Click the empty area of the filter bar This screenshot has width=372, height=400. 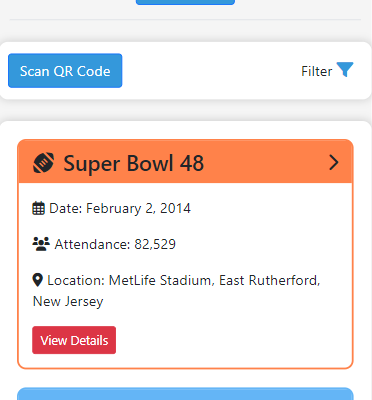click(x=210, y=71)
